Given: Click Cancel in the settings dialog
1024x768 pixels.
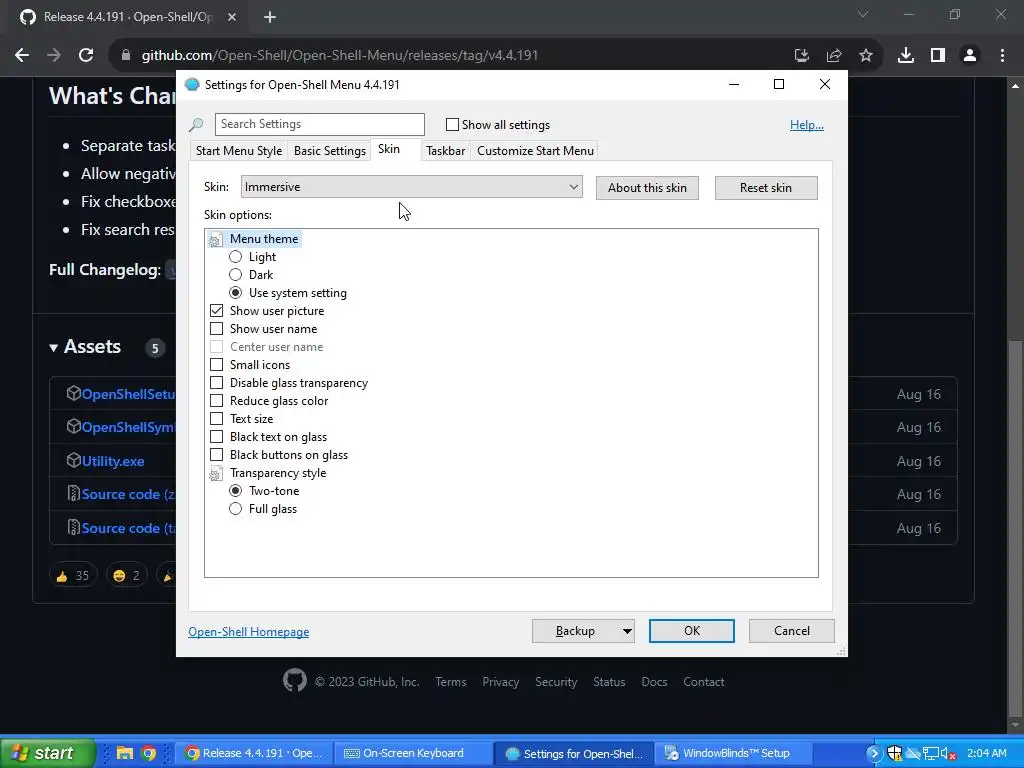Looking at the screenshot, I should [x=792, y=631].
